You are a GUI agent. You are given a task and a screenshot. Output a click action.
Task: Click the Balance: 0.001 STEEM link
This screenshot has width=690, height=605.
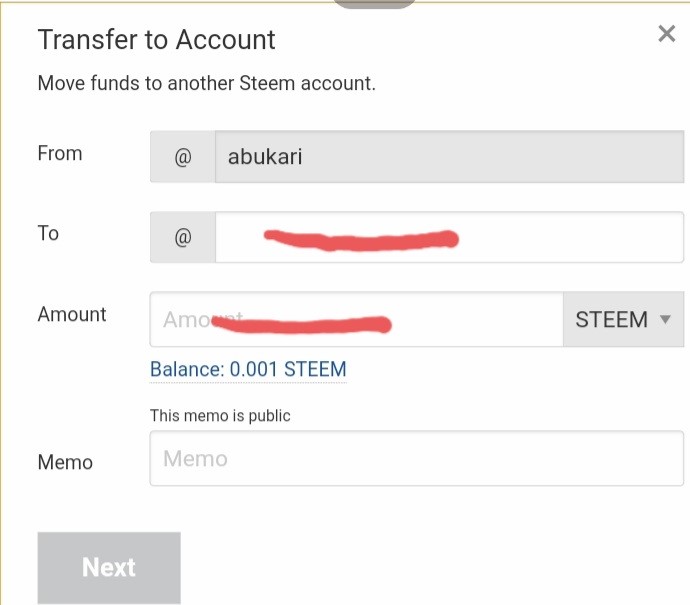(248, 369)
